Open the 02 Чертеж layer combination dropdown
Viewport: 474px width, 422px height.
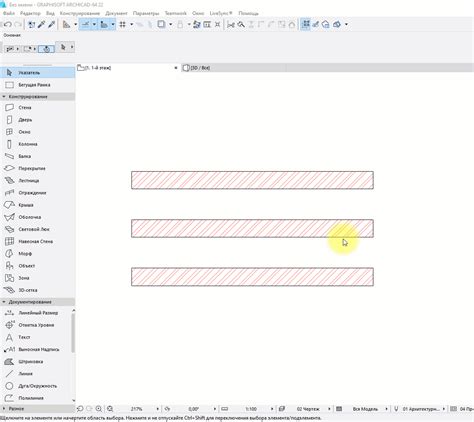[x=329, y=409]
